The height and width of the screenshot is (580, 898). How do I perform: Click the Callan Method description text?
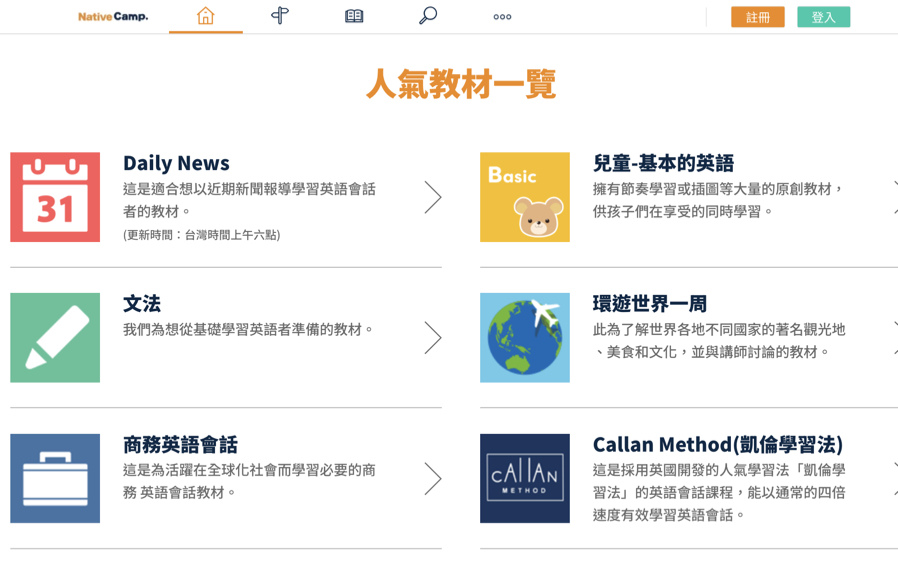(719, 492)
